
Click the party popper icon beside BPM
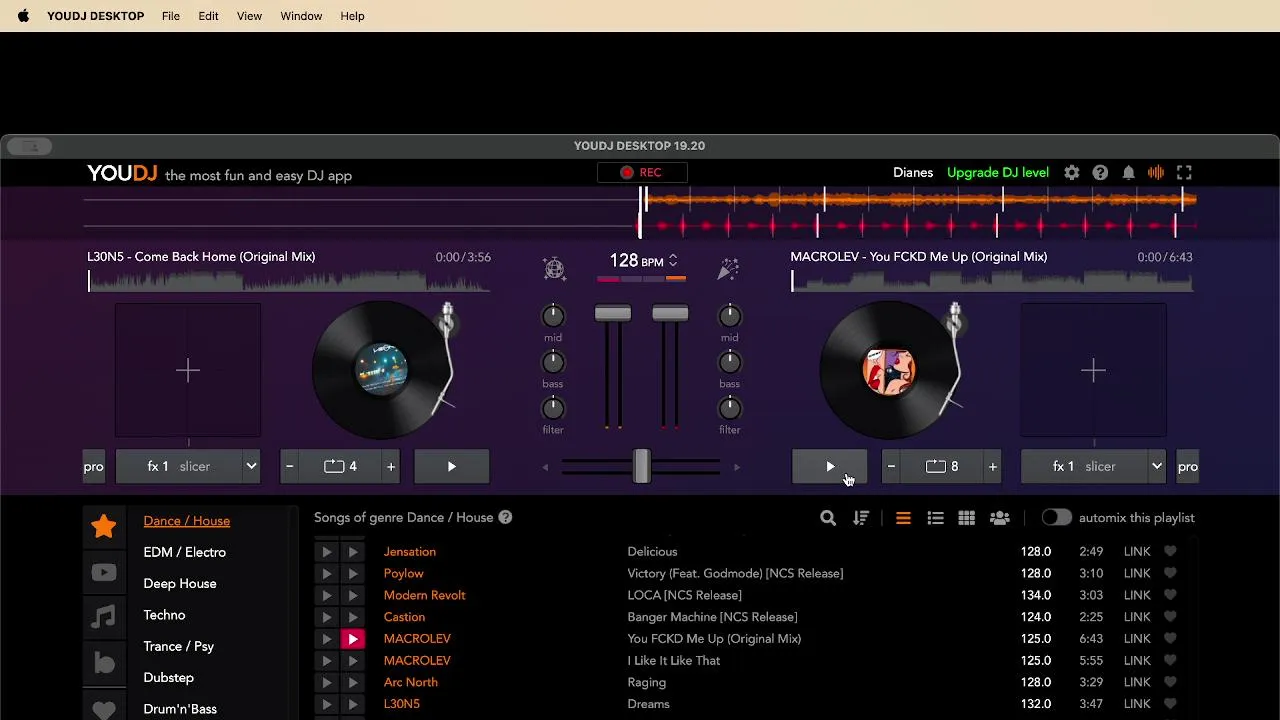click(x=728, y=268)
